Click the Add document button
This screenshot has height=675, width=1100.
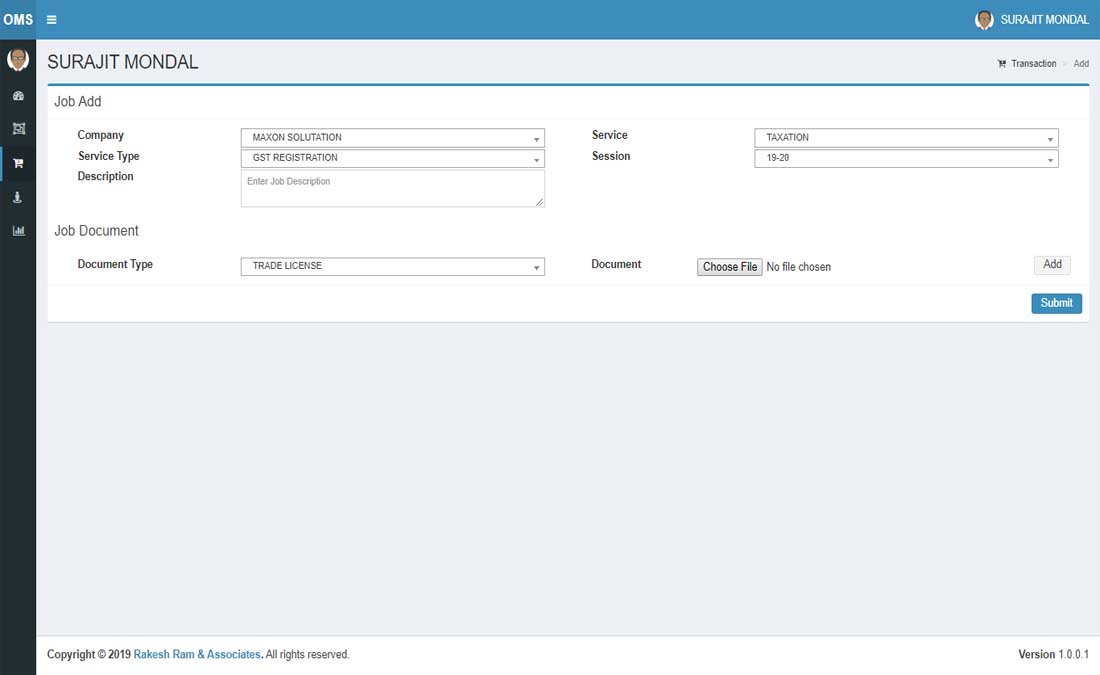[1052, 265]
